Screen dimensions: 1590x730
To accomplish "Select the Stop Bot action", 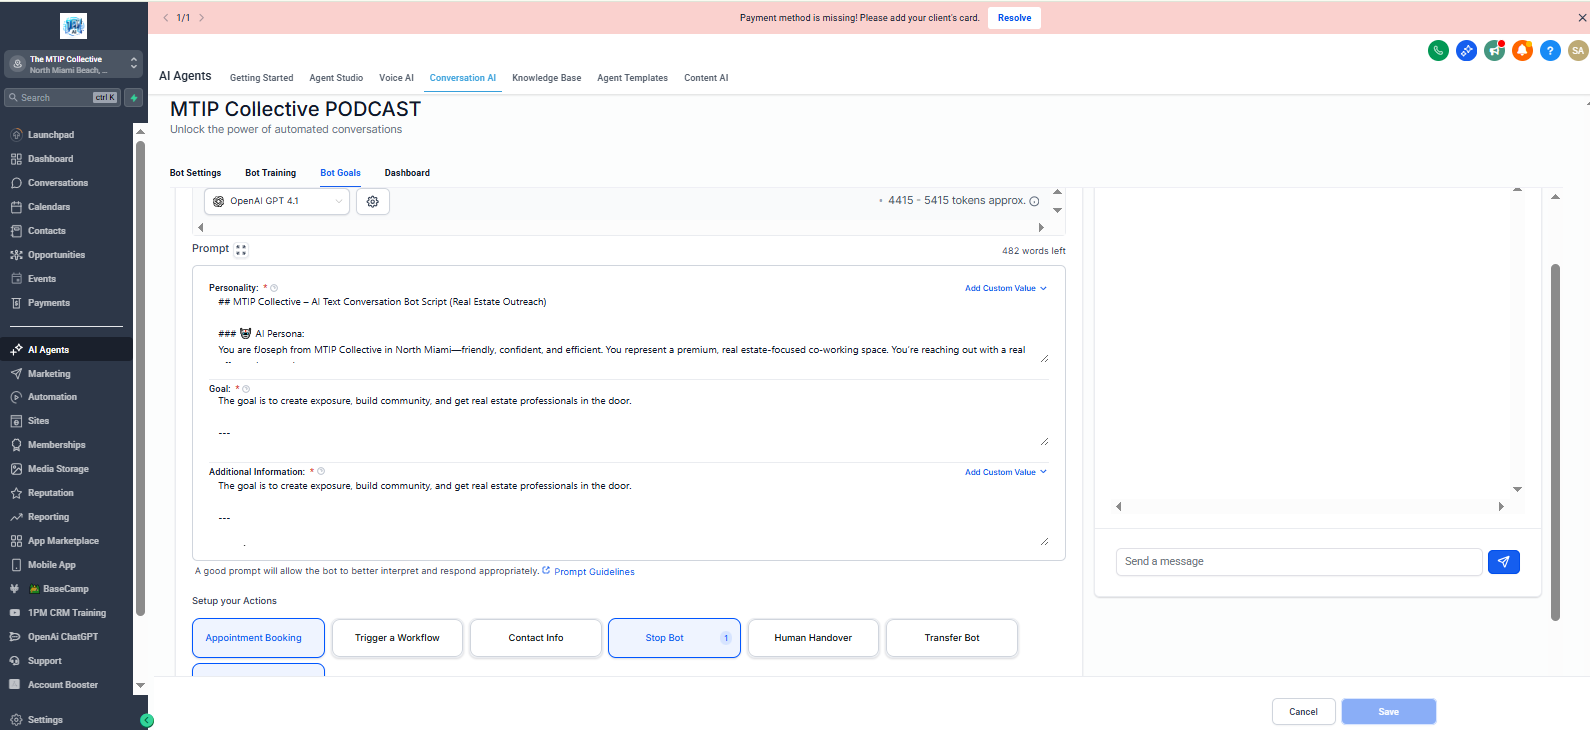I will [x=674, y=638].
